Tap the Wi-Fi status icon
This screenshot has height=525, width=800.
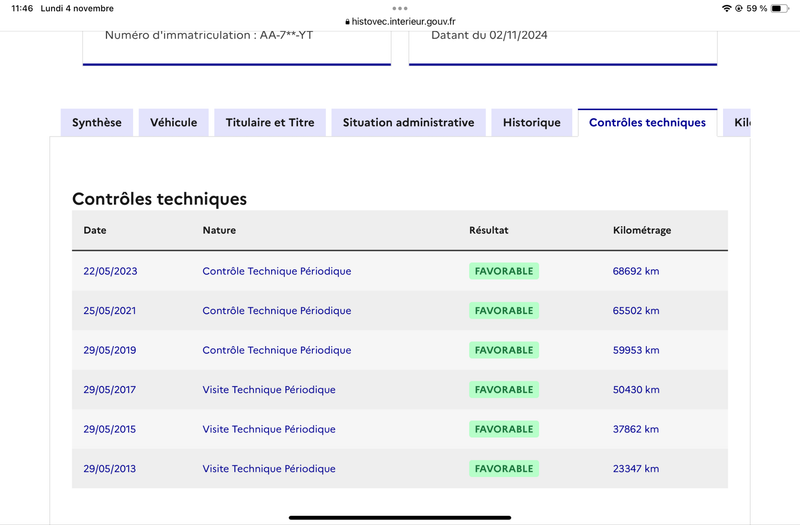pyautogui.click(x=727, y=8)
